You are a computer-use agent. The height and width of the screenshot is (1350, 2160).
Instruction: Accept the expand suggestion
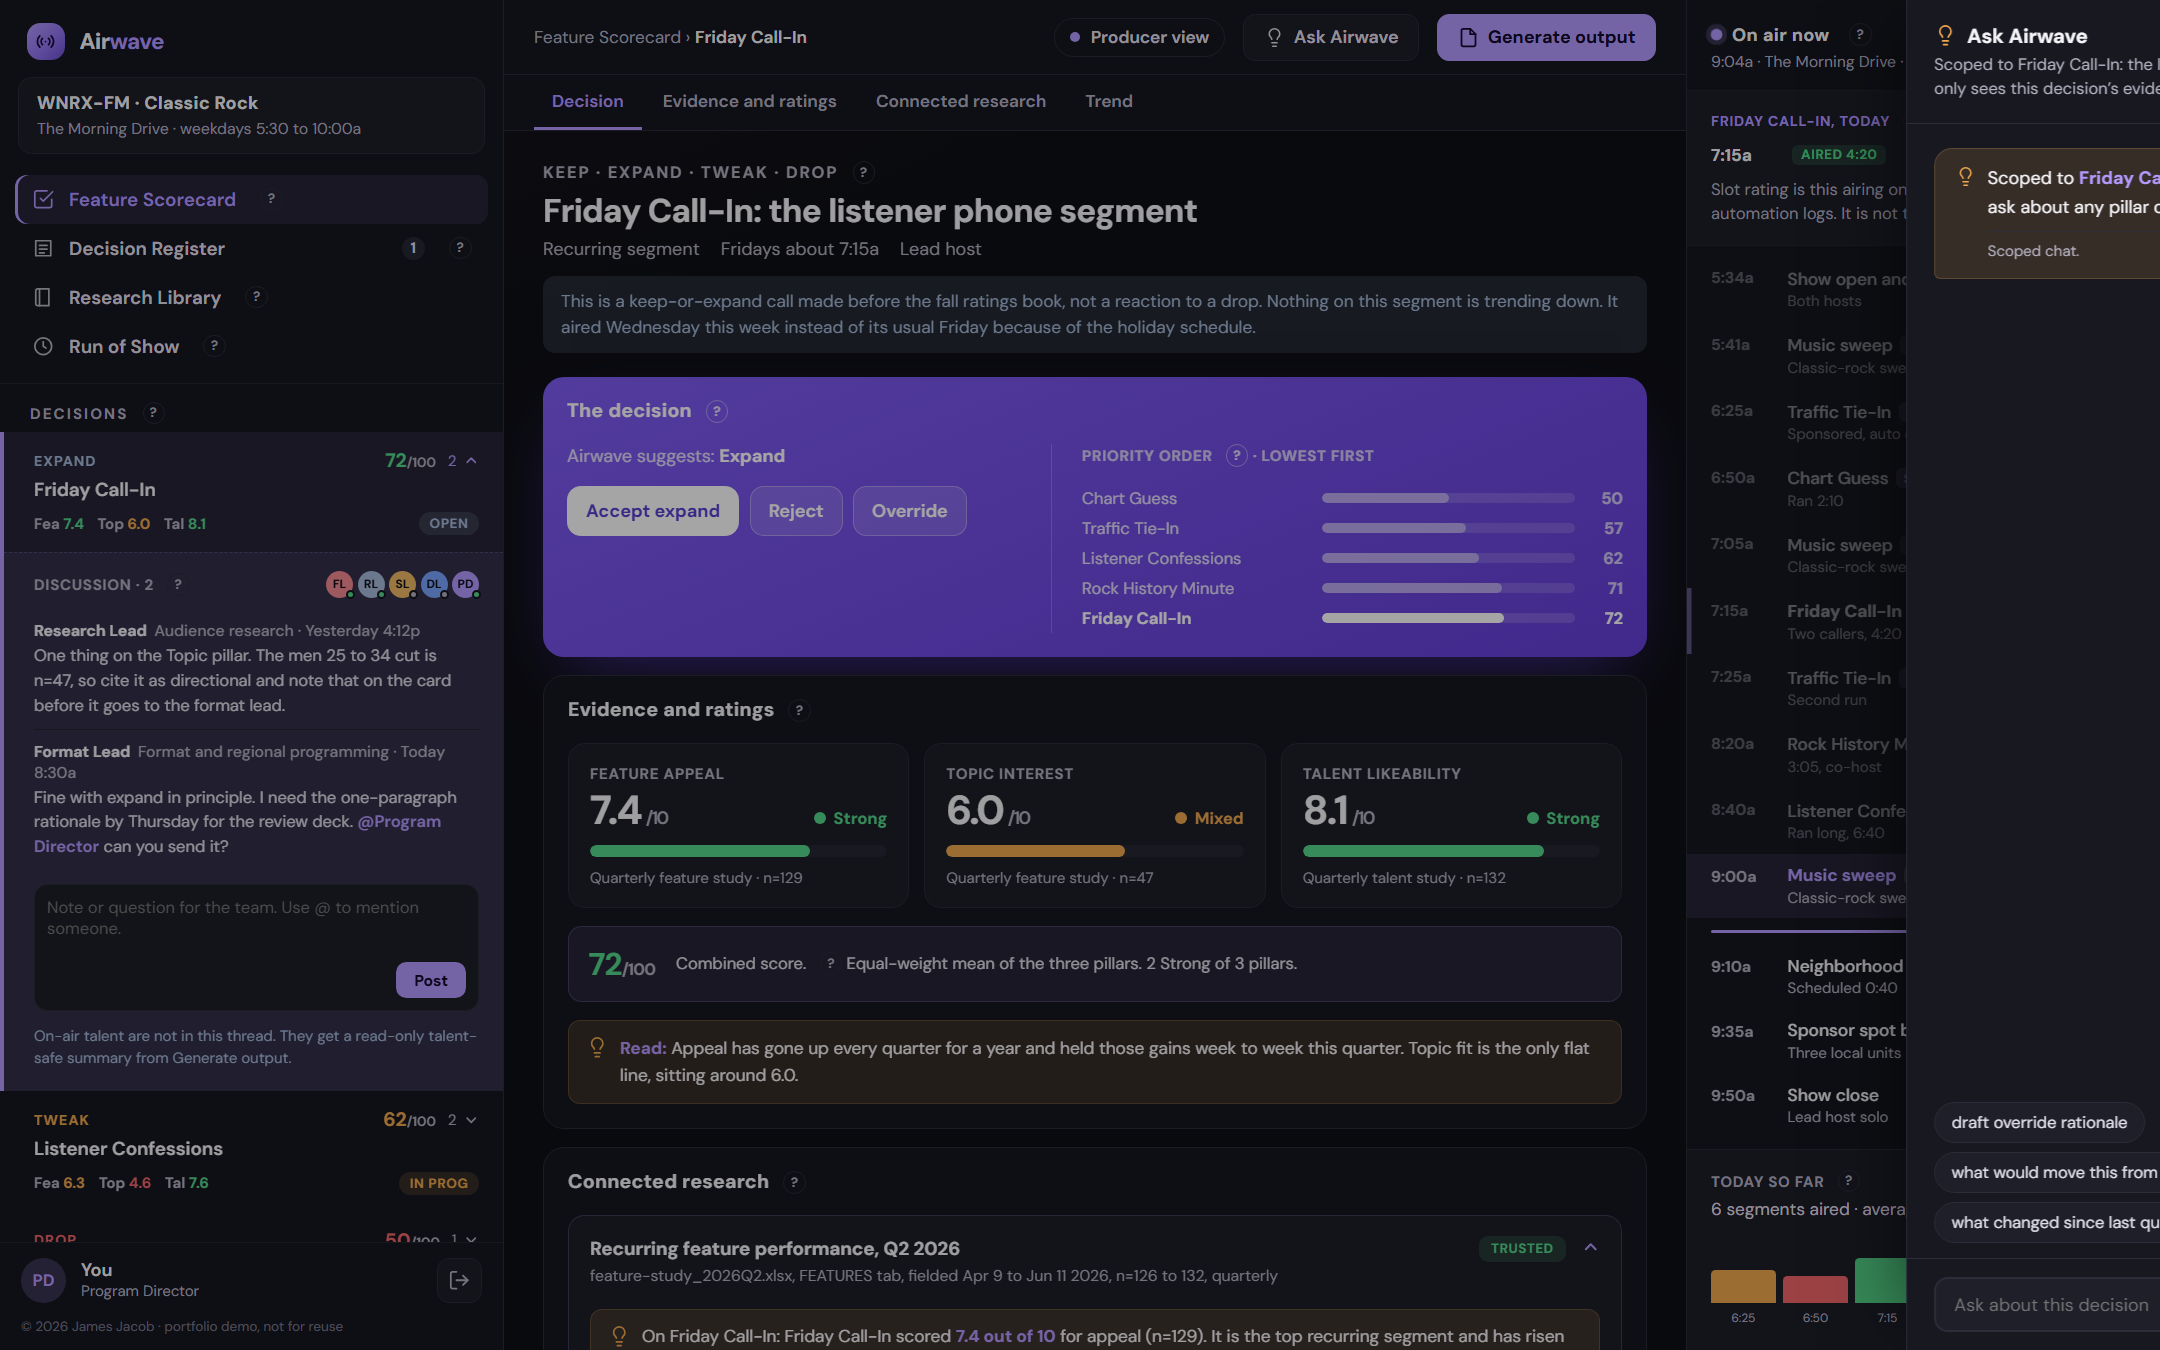point(653,511)
